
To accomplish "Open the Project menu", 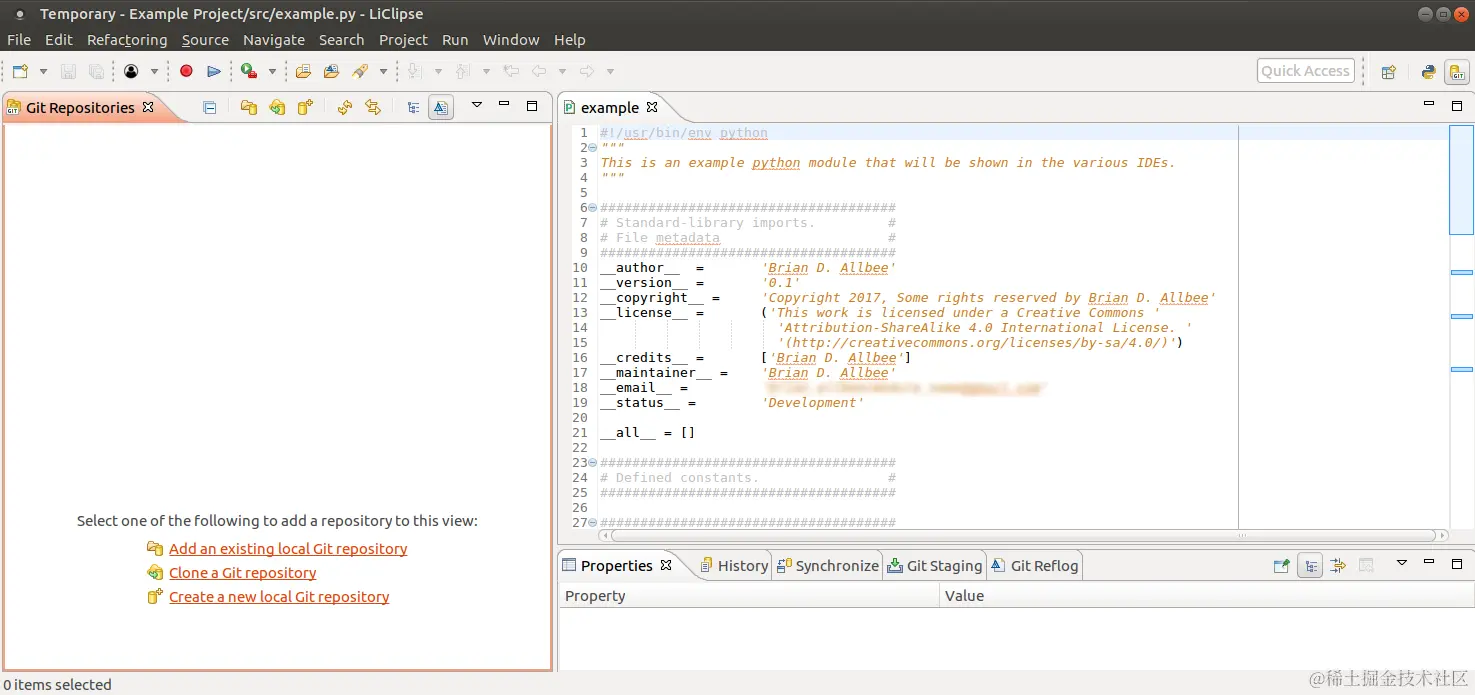I will (403, 40).
